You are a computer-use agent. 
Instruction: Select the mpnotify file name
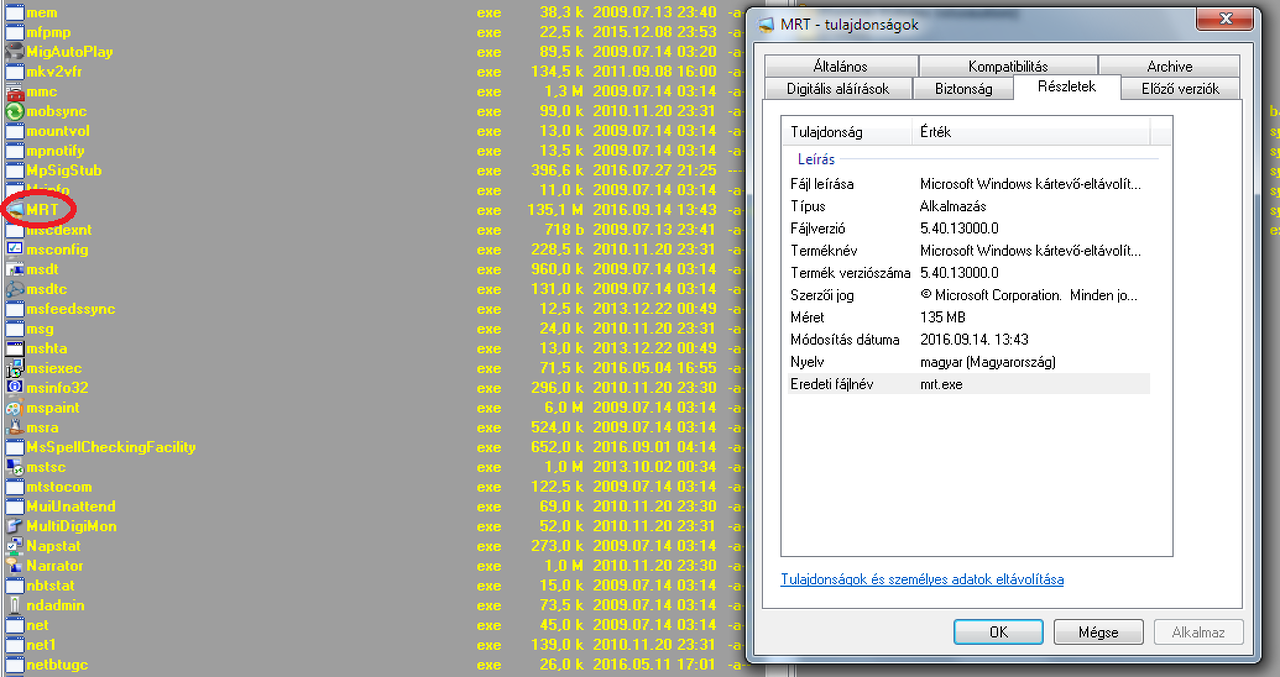coord(56,151)
